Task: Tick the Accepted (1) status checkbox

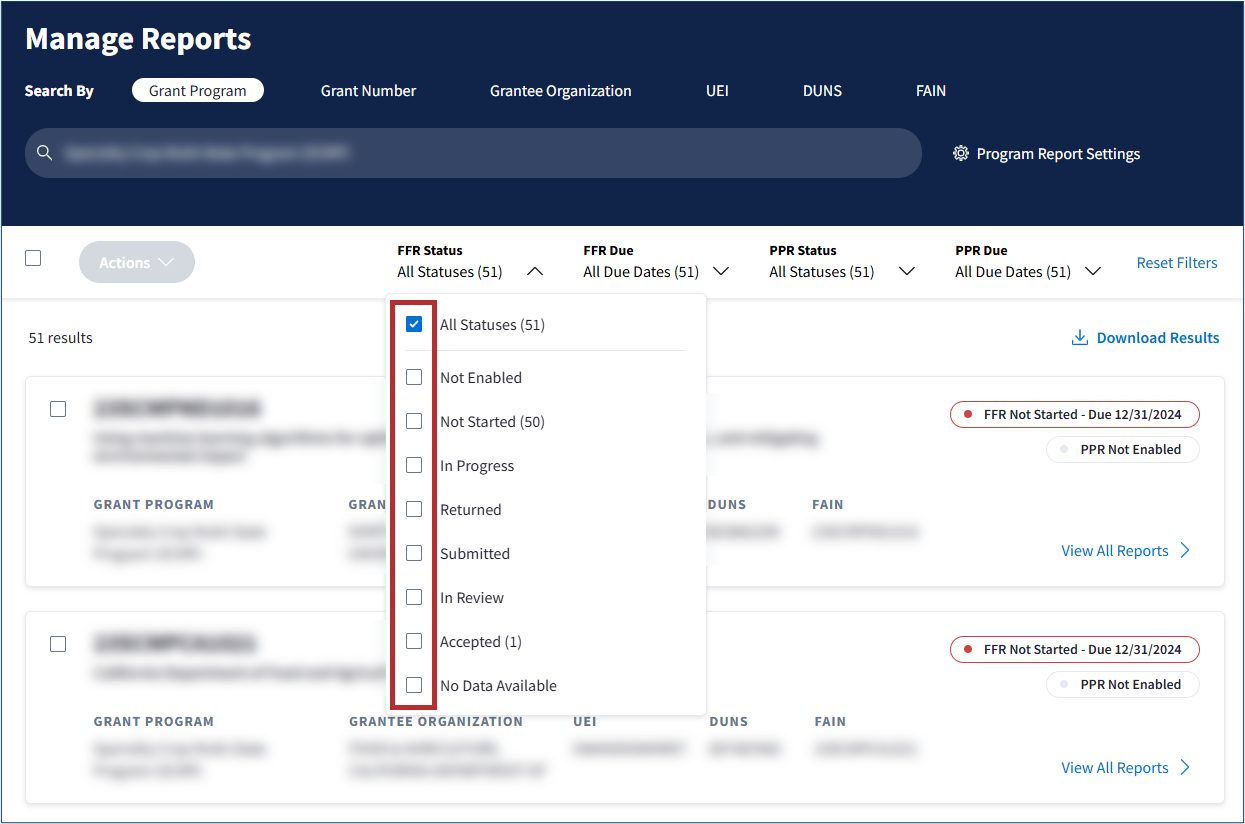Action: (414, 641)
